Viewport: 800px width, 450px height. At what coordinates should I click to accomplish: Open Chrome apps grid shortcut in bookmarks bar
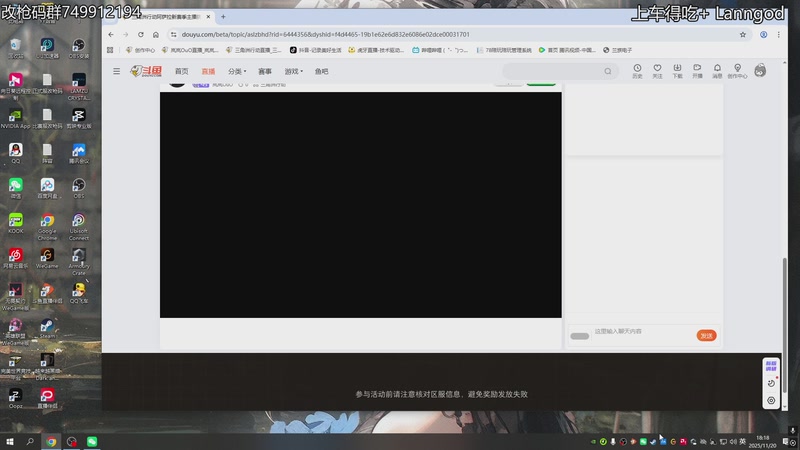coord(110,50)
